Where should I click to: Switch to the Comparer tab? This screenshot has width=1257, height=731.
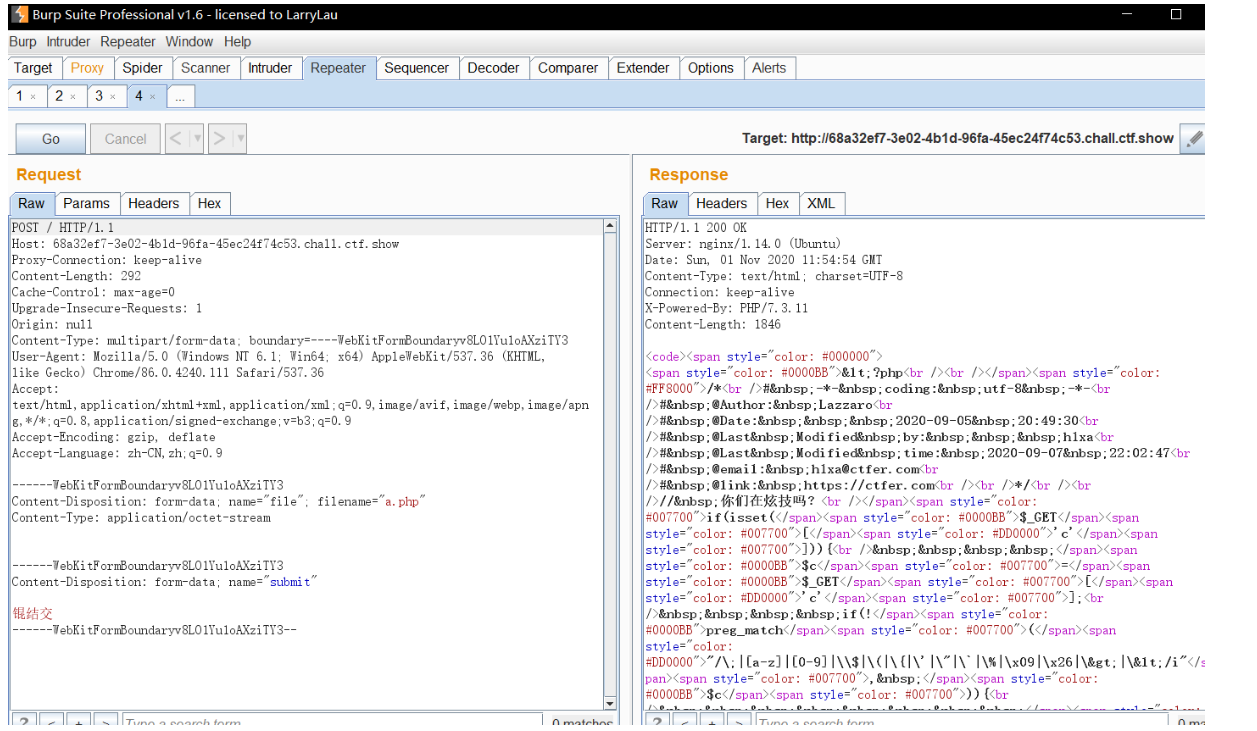pos(568,68)
